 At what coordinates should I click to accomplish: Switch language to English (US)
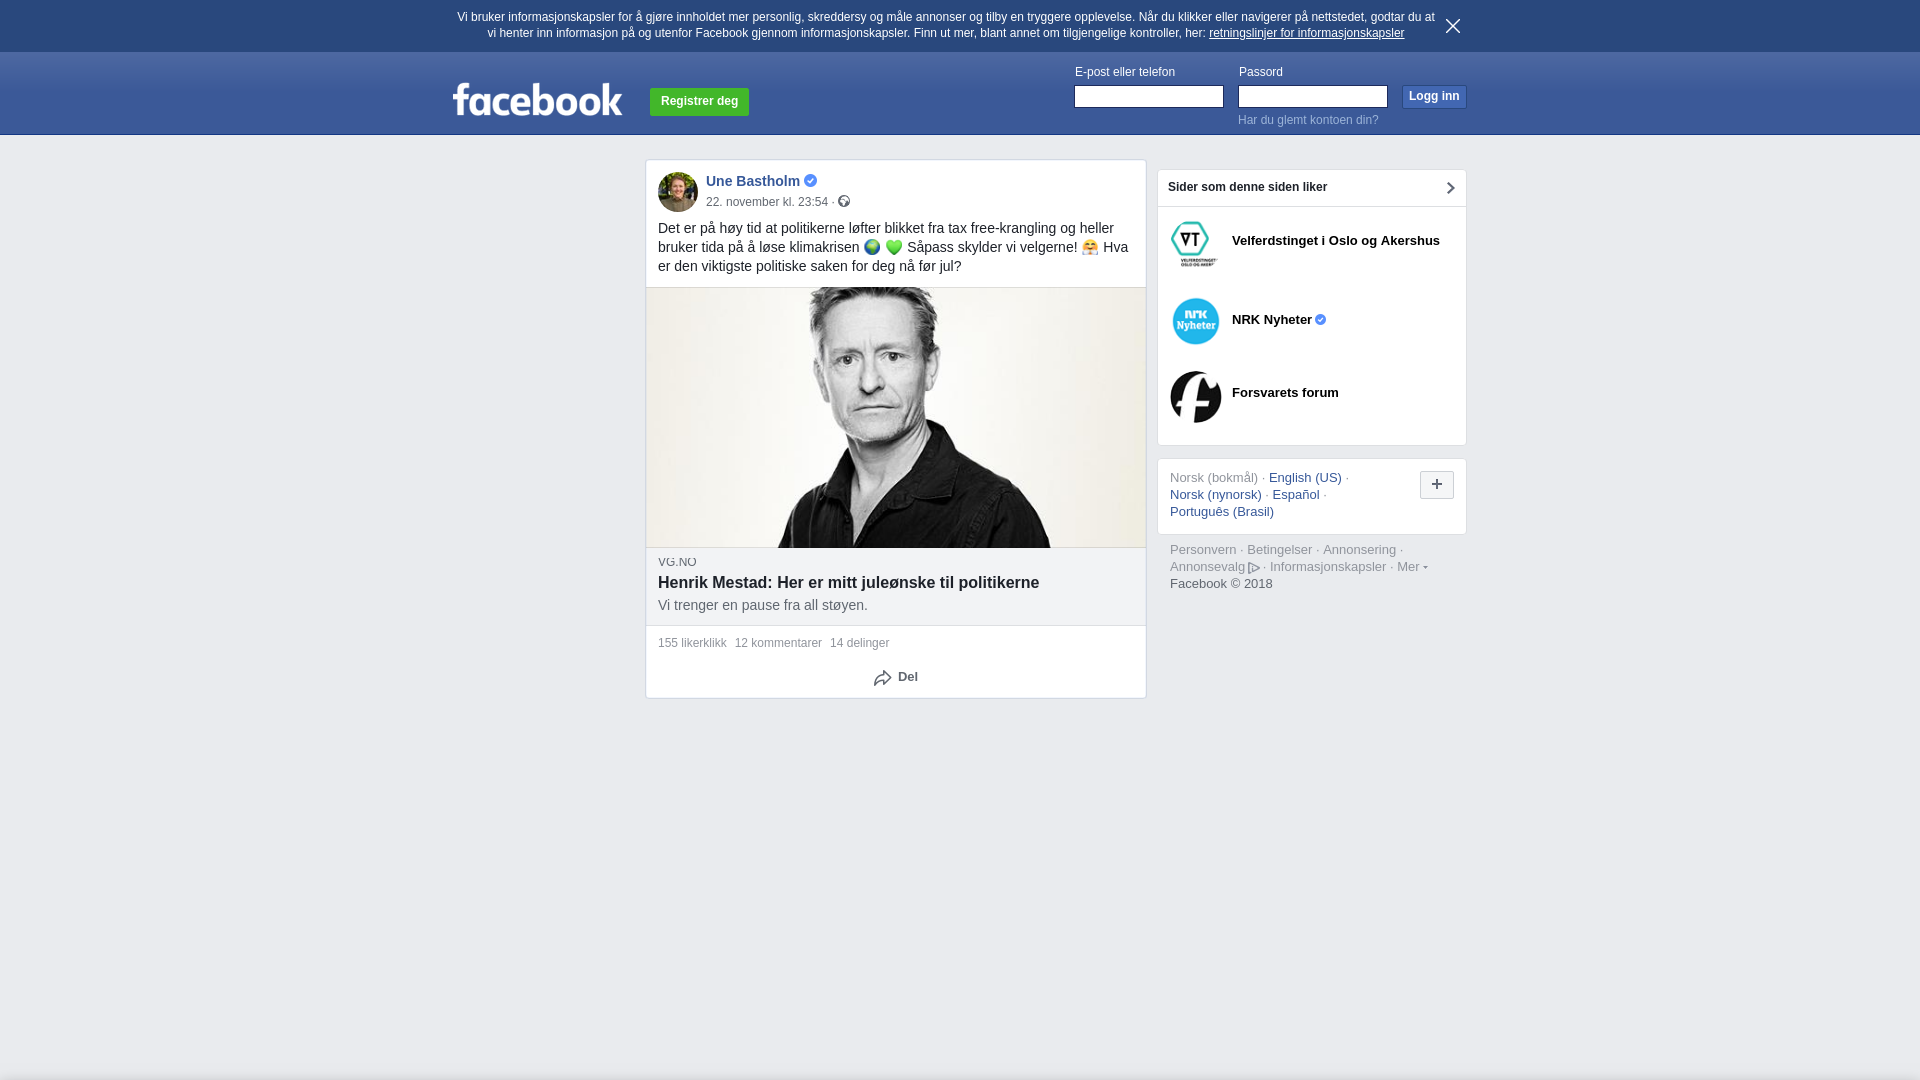pyautogui.click(x=1305, y=478)
